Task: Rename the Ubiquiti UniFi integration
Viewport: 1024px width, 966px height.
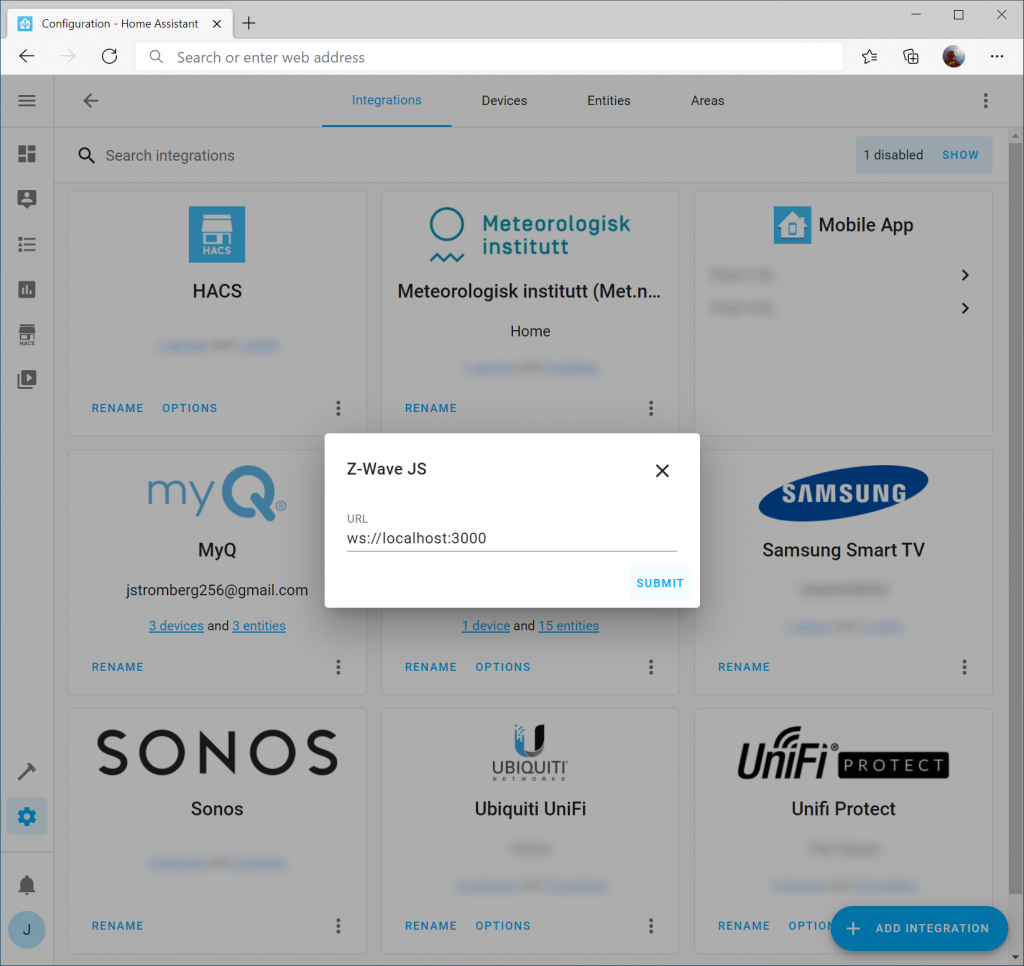Action: (x=431, y=926)
